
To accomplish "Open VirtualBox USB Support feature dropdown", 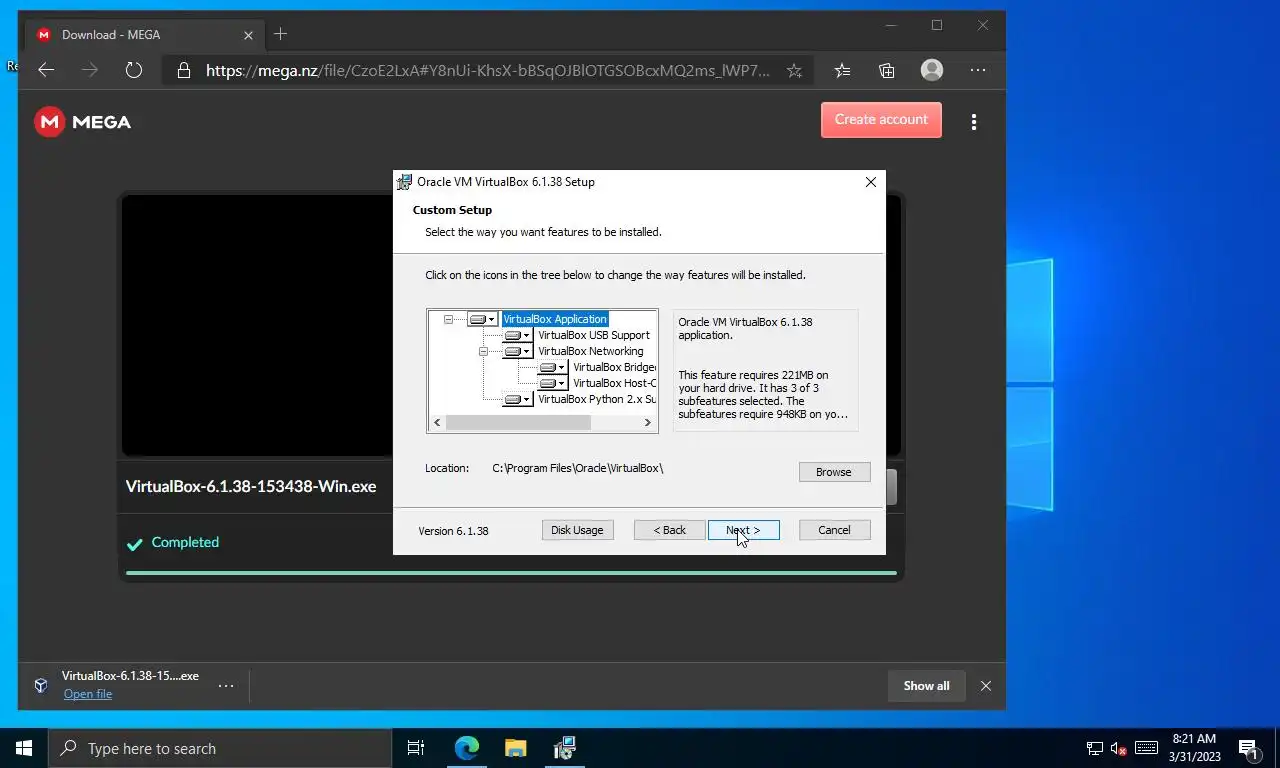I will [517, 335].
